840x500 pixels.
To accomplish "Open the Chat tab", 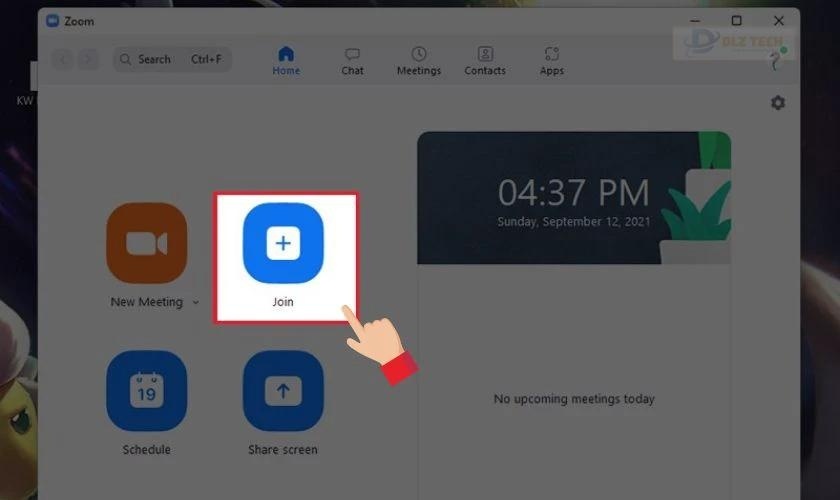I will pos(352,61).
